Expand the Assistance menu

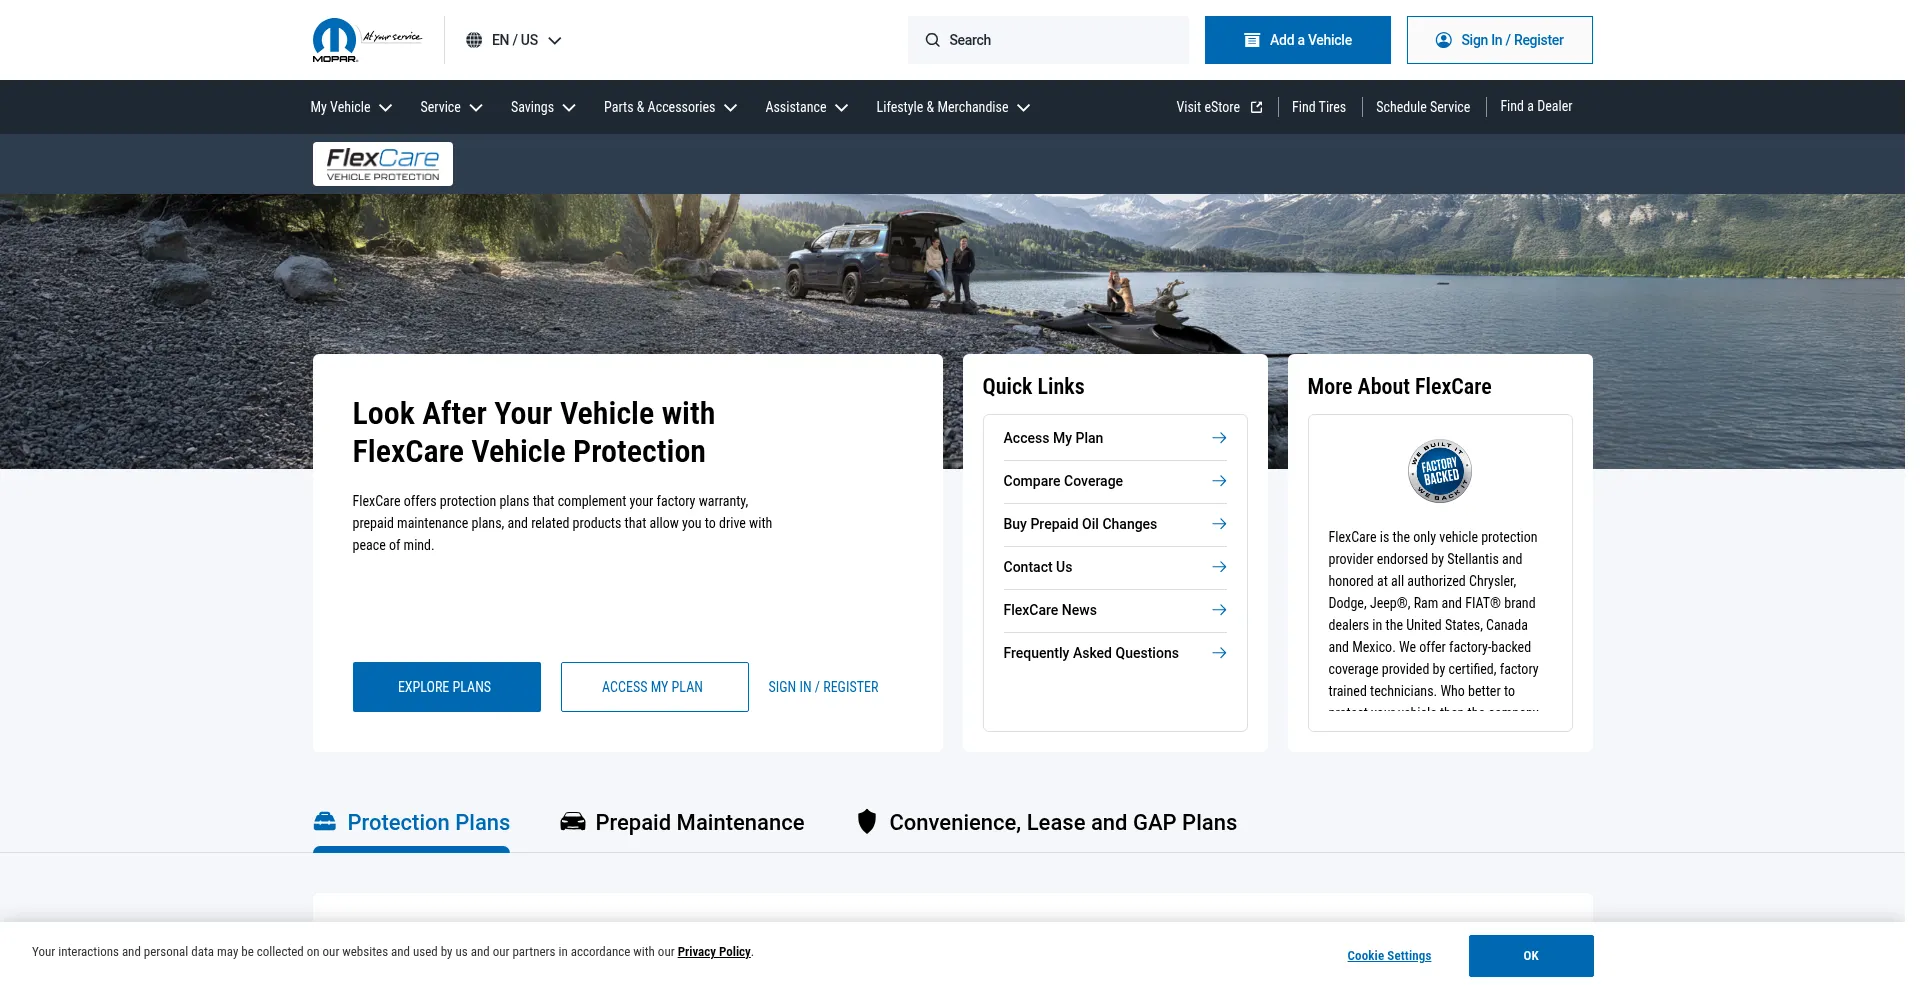[806, 107]
